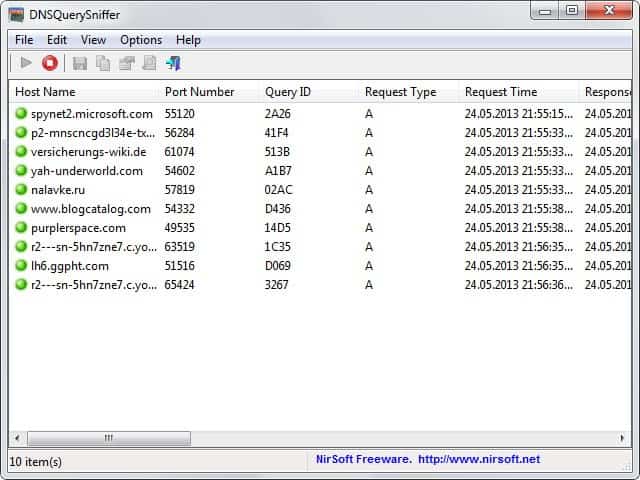This screenshot has height=480, width=640.
Task: Click port number 65424
Action: [x=180, y=285]
